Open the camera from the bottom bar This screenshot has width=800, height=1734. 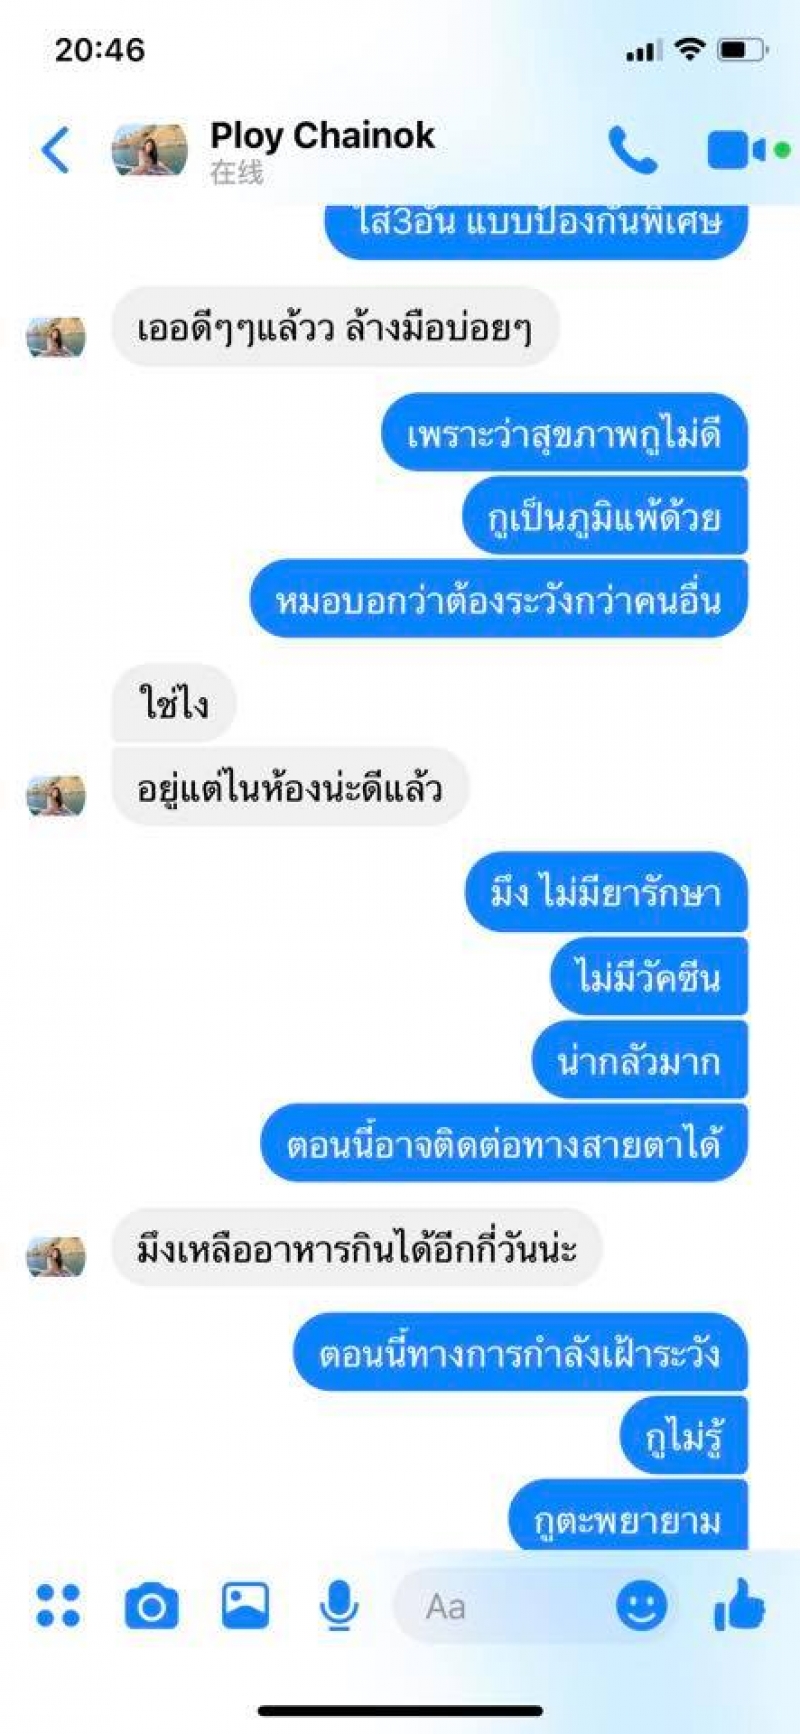point(152,1606)
